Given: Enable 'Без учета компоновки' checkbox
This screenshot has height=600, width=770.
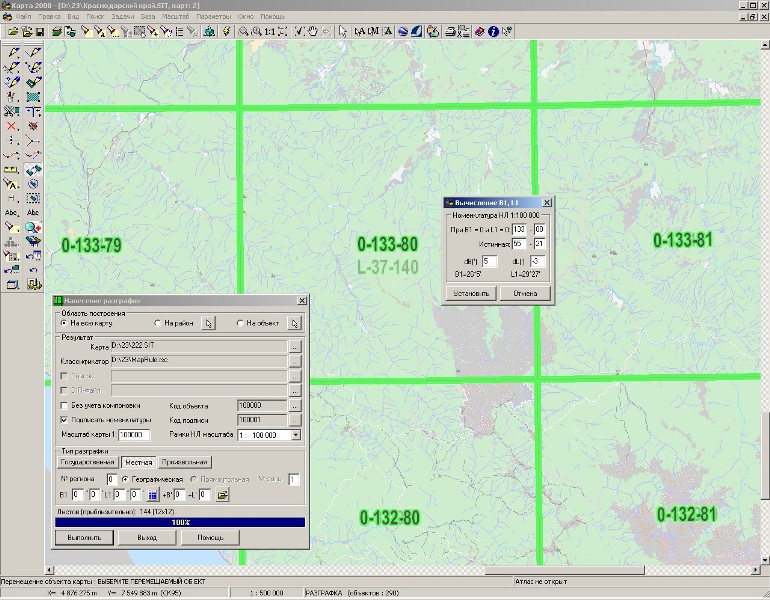Looking at the screenshot, I should pyautogui.click(x=64, y=405).
